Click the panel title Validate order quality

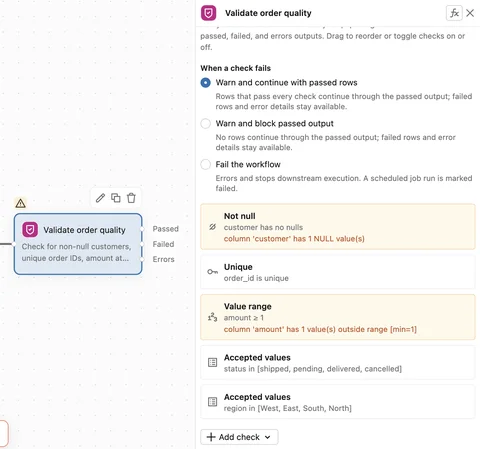(x=268, y=13)
